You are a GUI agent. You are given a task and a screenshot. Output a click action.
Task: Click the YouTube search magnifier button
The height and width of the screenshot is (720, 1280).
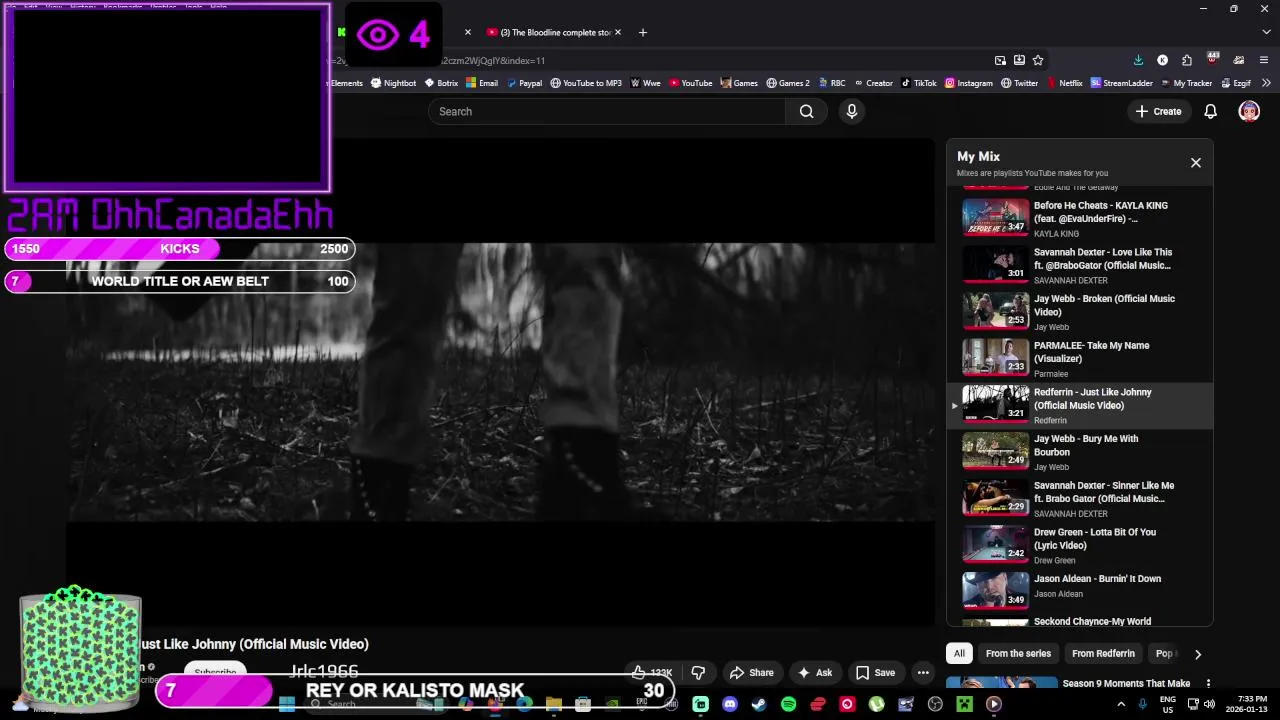pyautogui.click(x=806, y=111)
